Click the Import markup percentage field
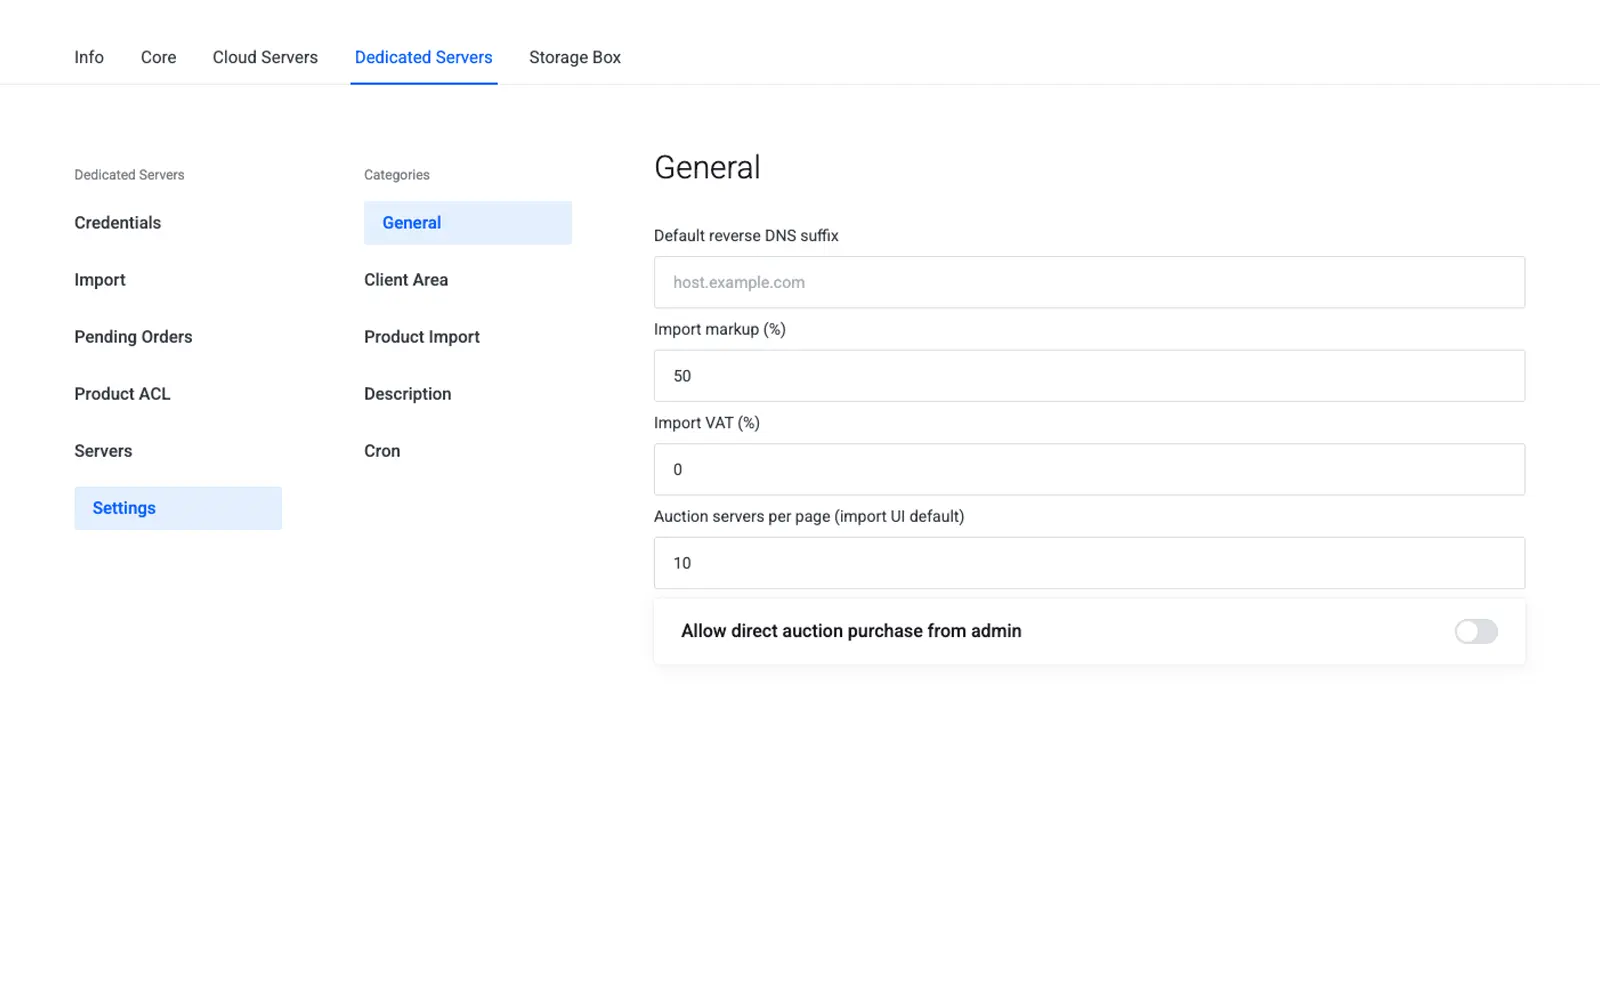The image size is (1600, 1000). pos(1089,376)
